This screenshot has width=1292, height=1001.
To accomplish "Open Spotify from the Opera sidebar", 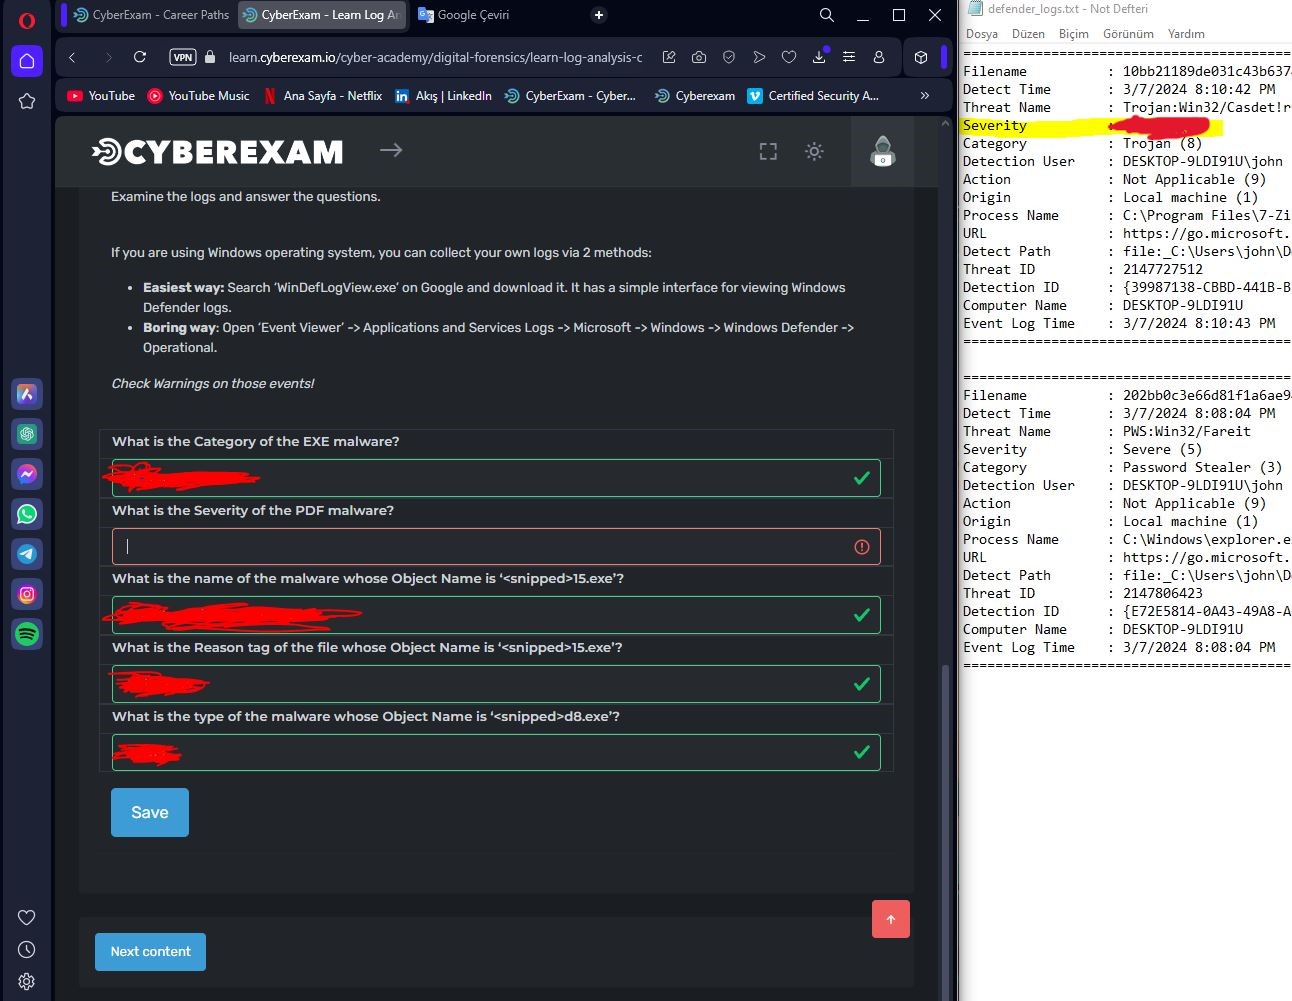I will [x=26, y=634].
